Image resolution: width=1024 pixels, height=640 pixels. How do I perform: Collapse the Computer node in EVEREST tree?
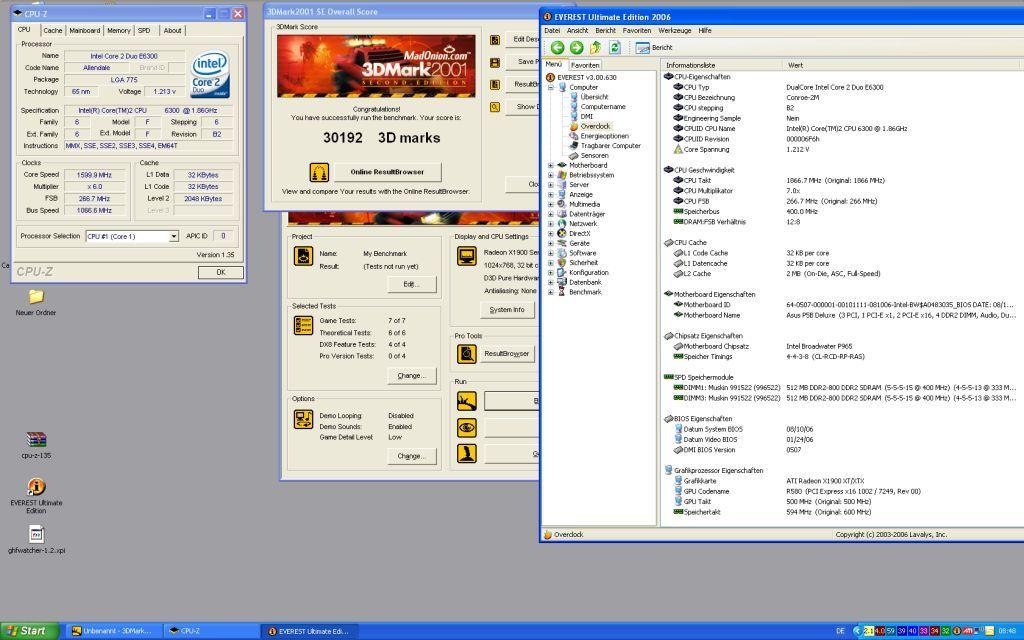tap(551, 87)
